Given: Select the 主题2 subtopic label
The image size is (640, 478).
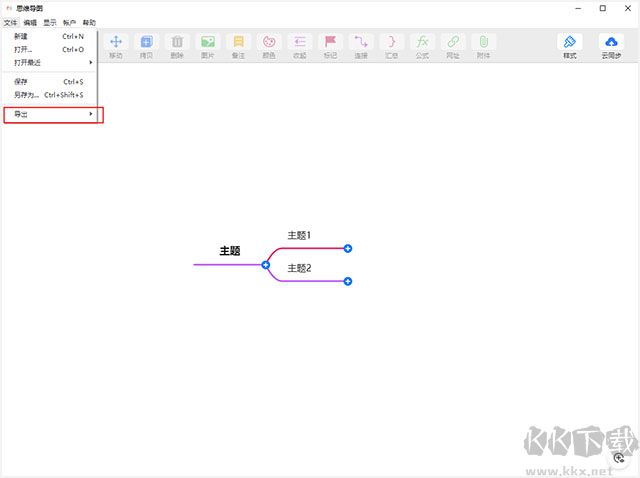Looking at the screenshot, I should [299, 268].
